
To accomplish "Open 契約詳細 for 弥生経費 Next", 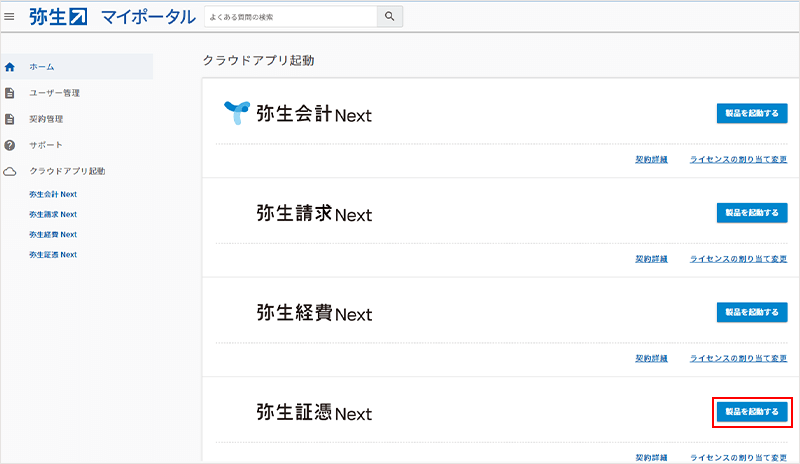I will (x=652, y=358).
